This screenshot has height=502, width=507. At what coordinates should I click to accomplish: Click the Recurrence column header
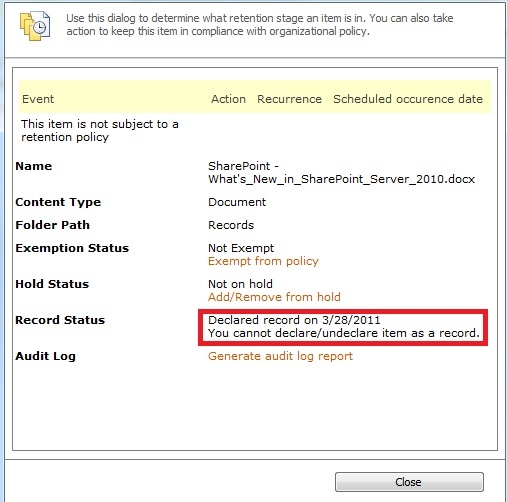coord(289,99)
